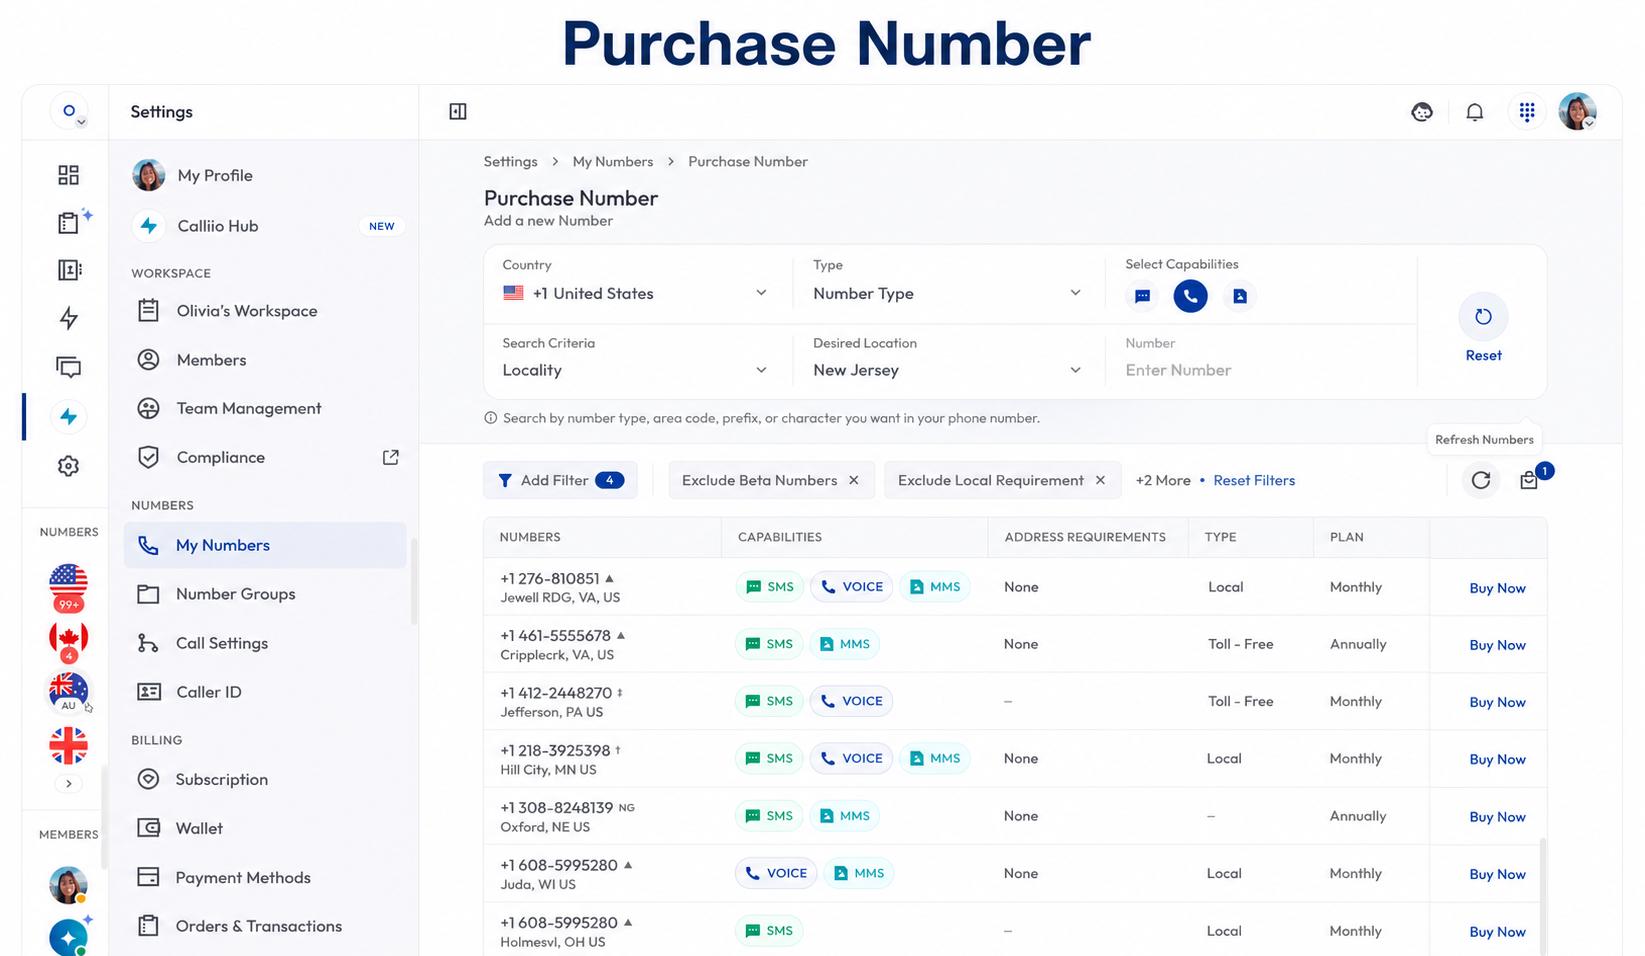The image size is (1645, 956).
Task: Click the Reset circular arrow icon
Action: pyautogui.click(x=1483, y=317)
